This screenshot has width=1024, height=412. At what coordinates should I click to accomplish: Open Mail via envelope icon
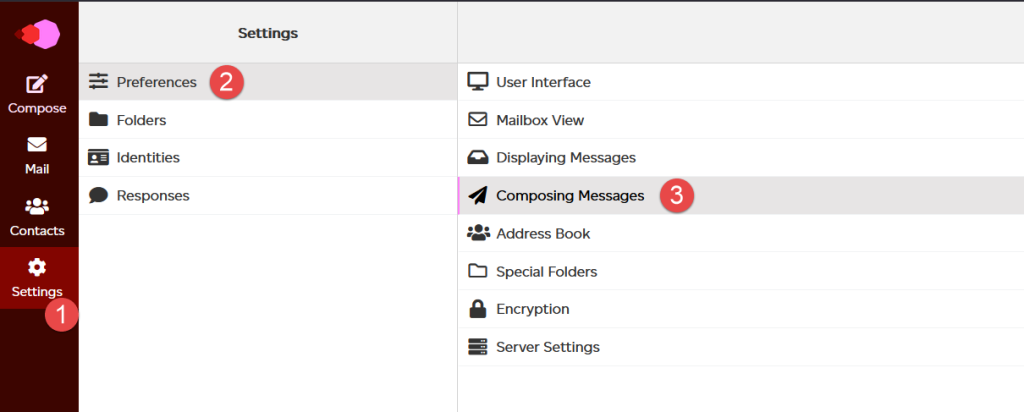37,145
